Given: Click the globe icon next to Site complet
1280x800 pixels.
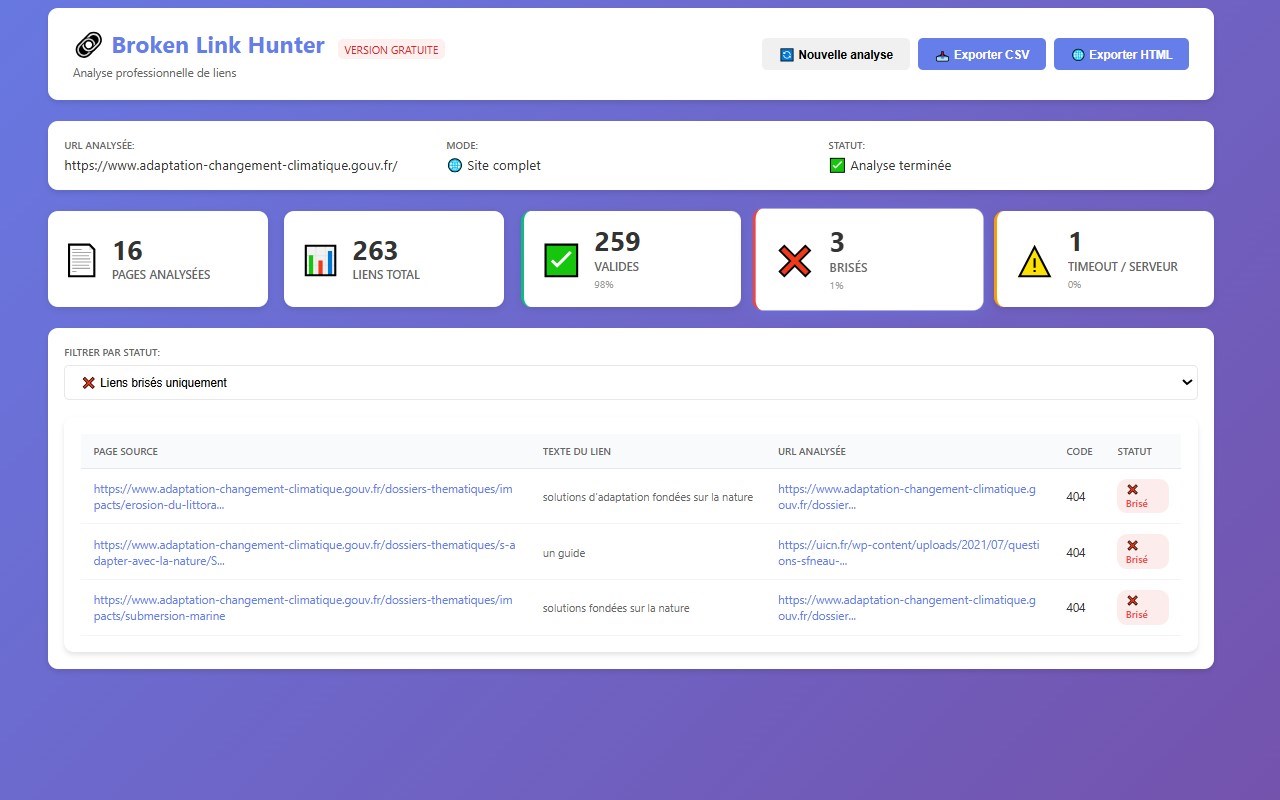Looking at the screenshot, I should [455, 166].
